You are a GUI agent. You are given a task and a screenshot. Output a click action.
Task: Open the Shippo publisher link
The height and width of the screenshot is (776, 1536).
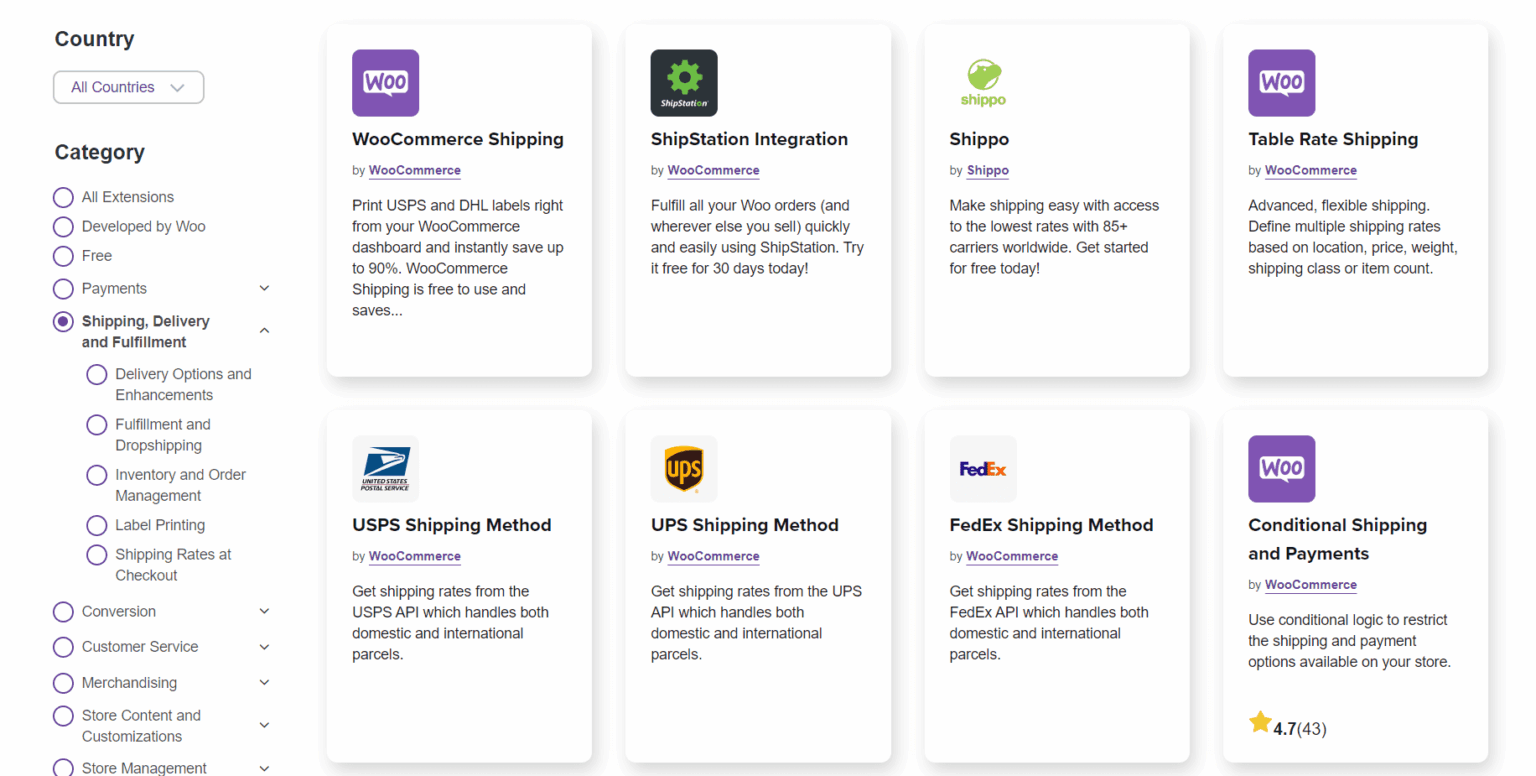pos(987,170)
